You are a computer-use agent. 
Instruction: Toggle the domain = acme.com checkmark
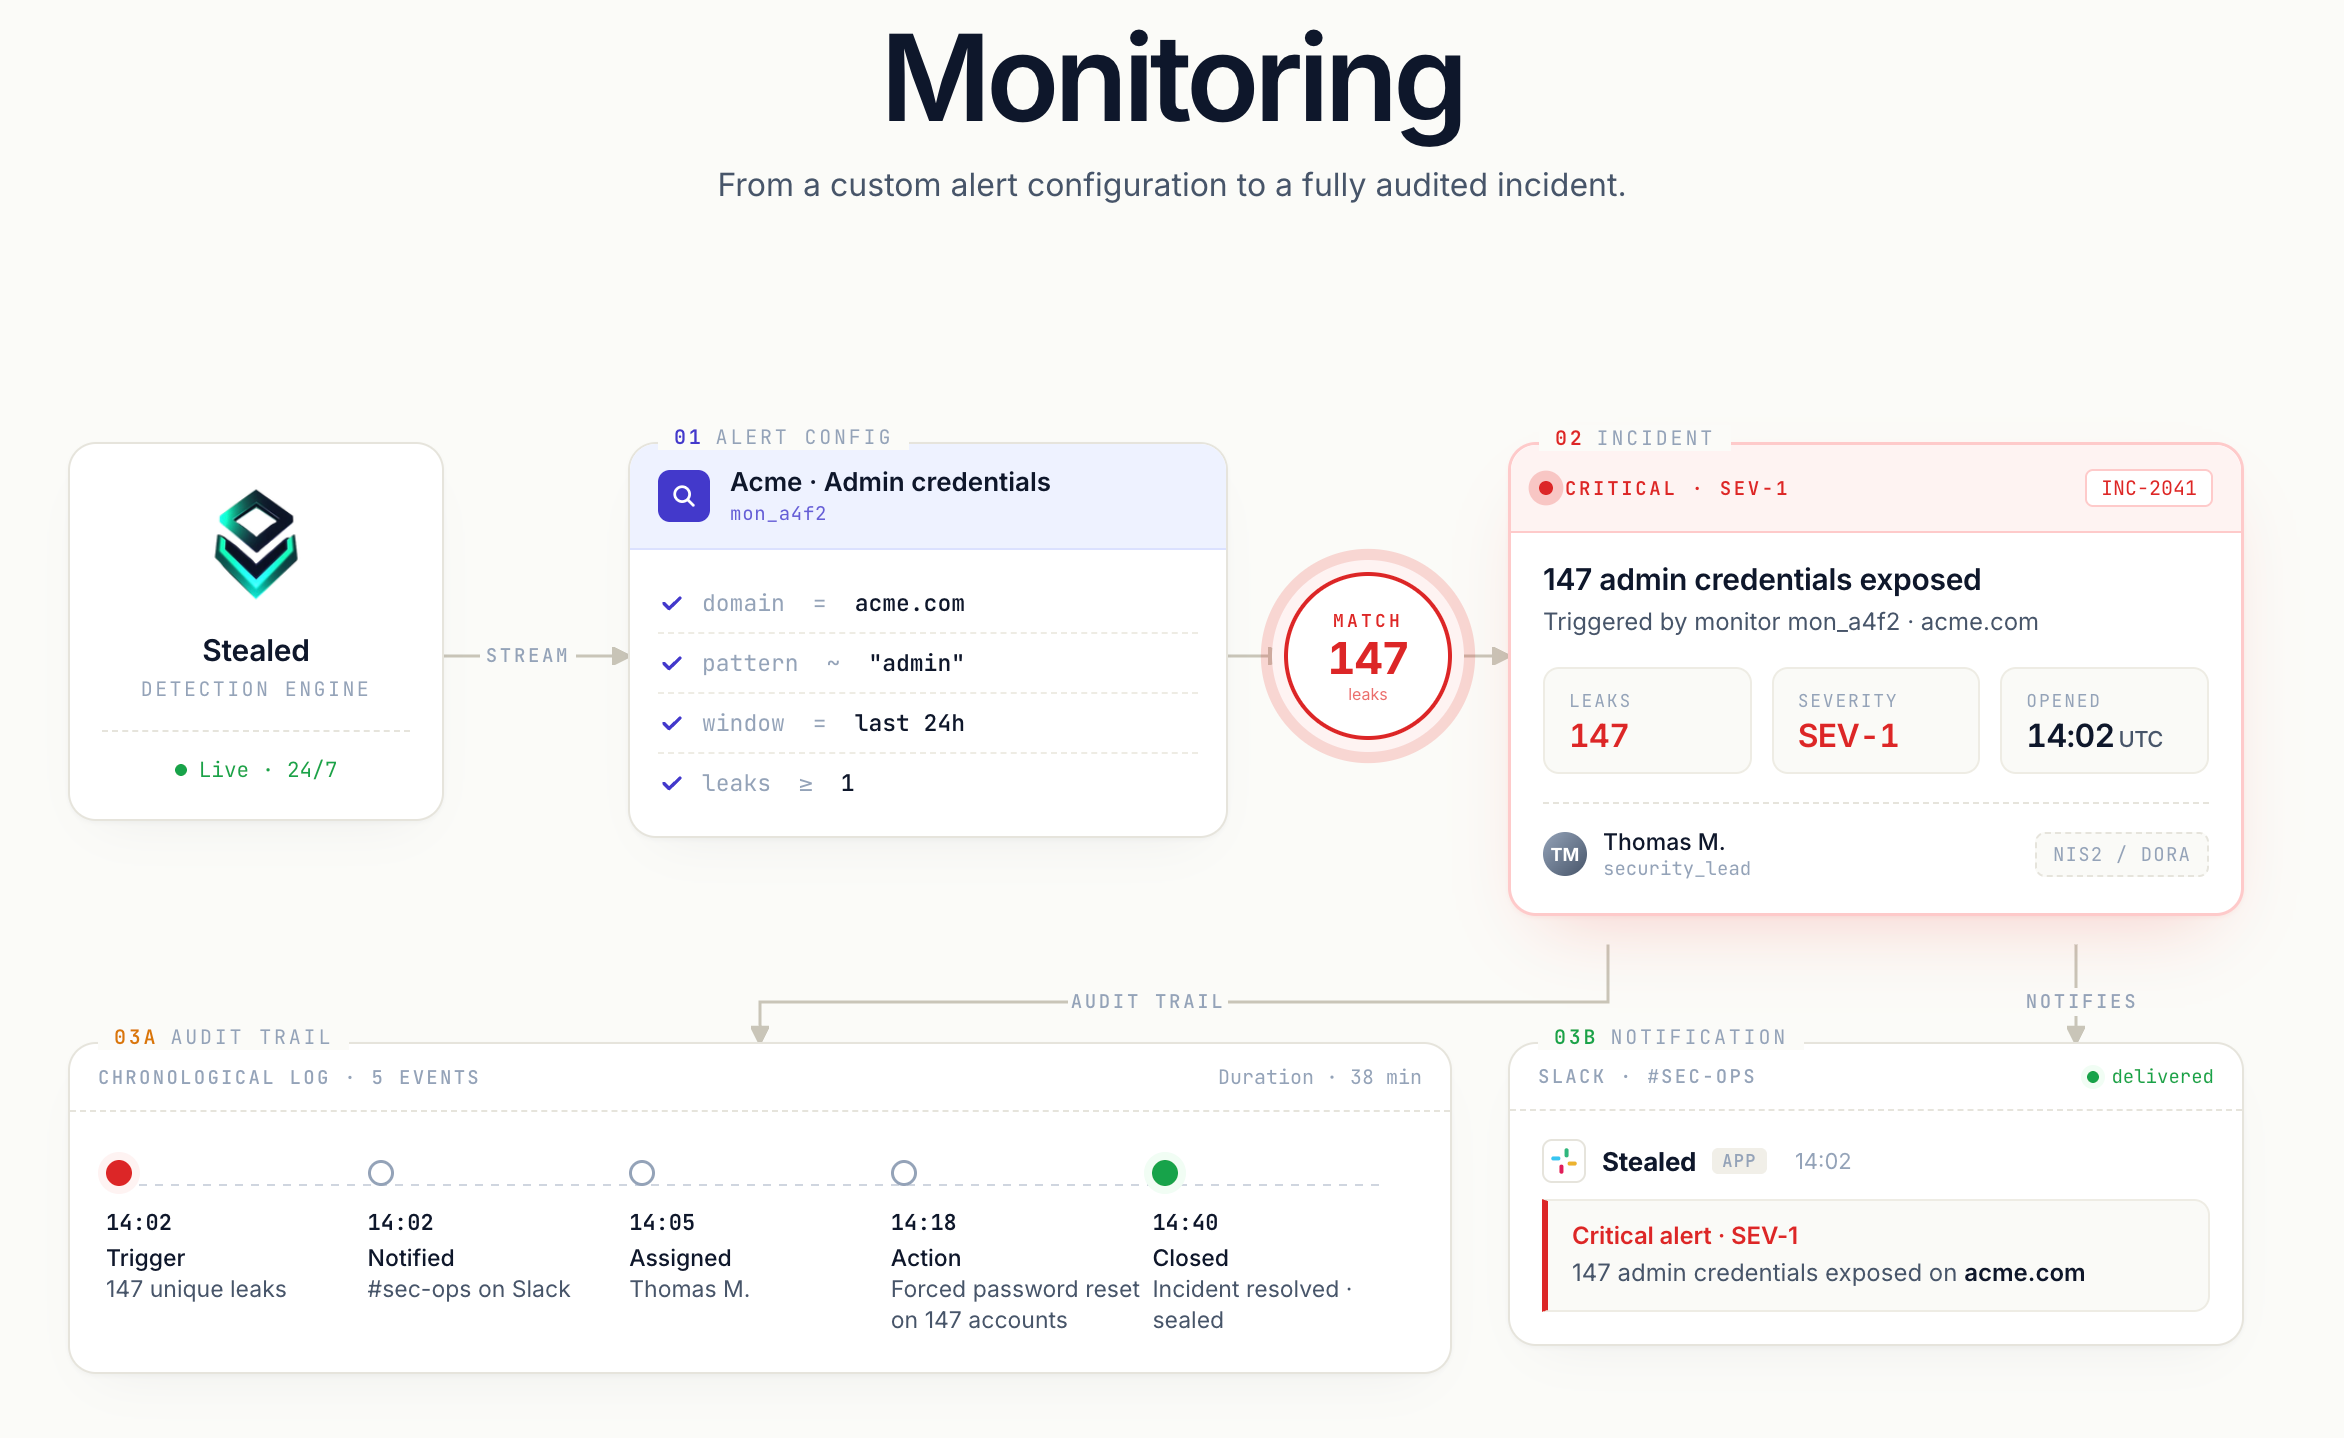[671, 603]
